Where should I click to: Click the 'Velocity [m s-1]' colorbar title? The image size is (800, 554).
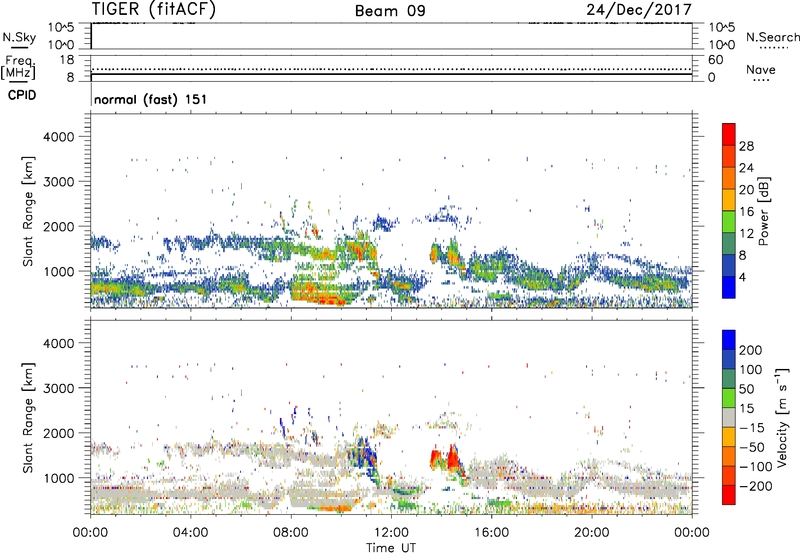click(782, 417)
